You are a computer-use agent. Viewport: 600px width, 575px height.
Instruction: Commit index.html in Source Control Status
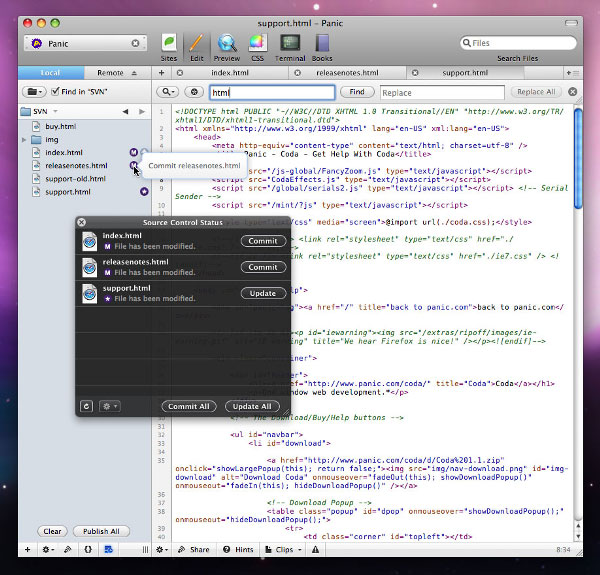tap(263, 241)
